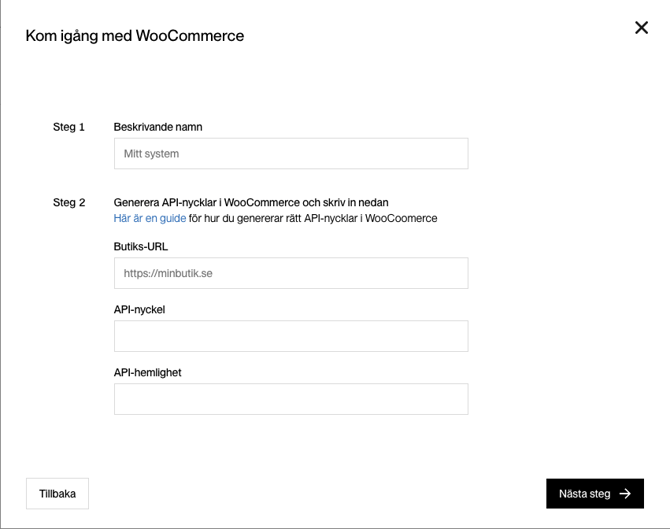Click the Steg 2 label
670x529 pixels.
coord(69,202)
